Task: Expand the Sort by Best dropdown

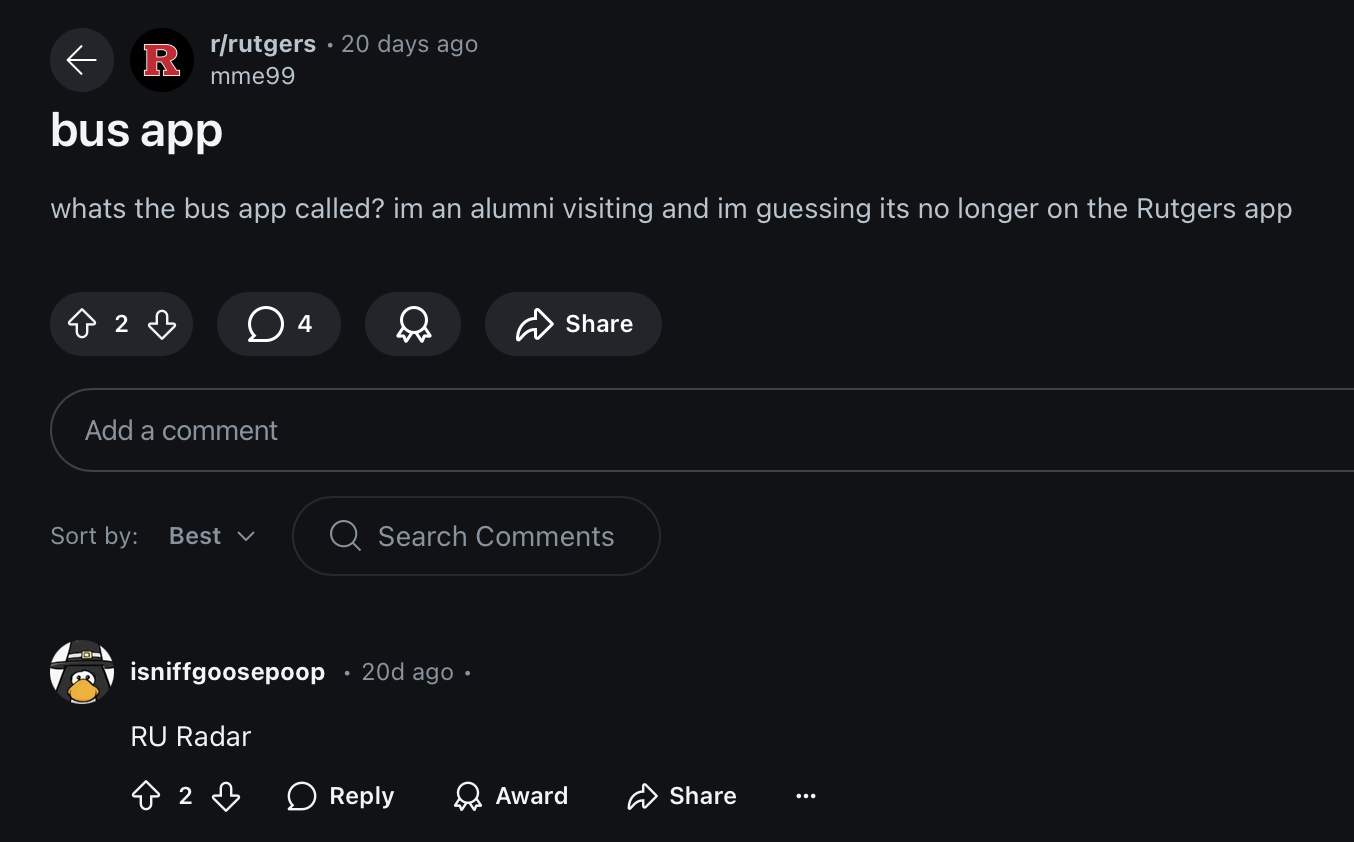Action: 212,536
